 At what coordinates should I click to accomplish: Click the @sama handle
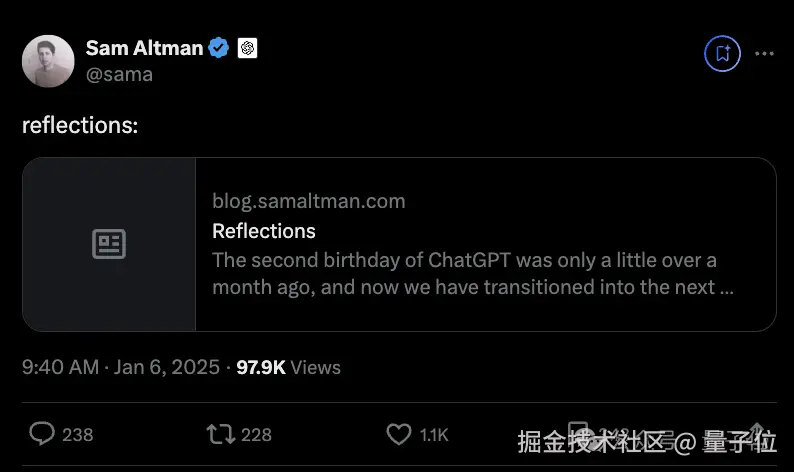(119, 74)
